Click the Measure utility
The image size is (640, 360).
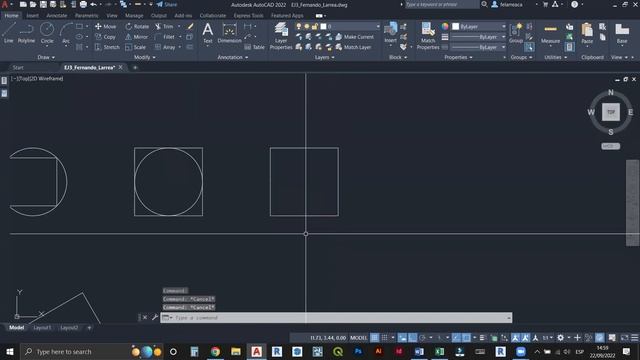550,33
